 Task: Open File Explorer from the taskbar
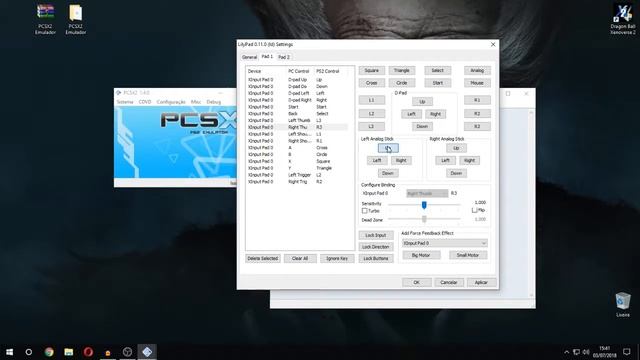(69, 352)
